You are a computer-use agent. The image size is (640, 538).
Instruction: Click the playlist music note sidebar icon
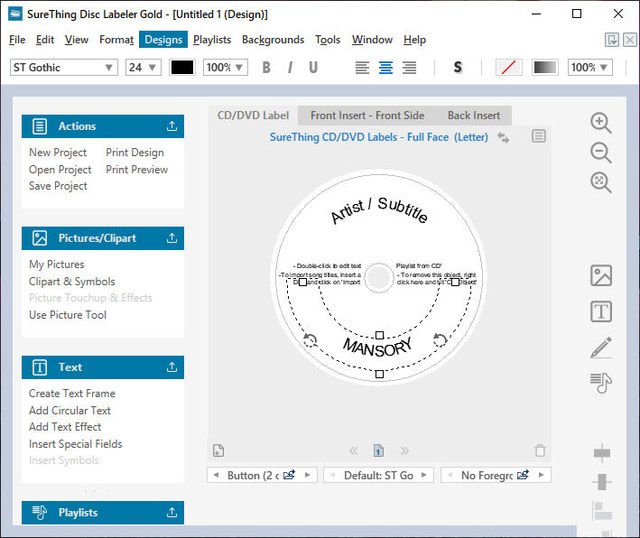(601, 382)
